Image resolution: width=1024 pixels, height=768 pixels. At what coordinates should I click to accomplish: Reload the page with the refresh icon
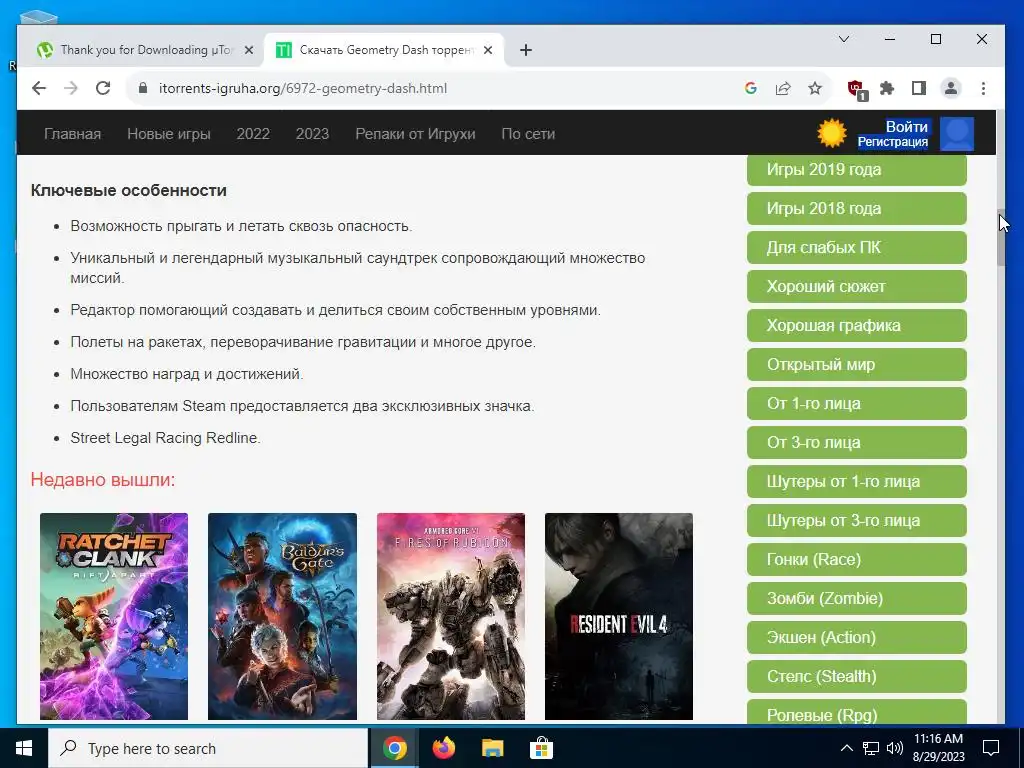(x=103, y=88)
